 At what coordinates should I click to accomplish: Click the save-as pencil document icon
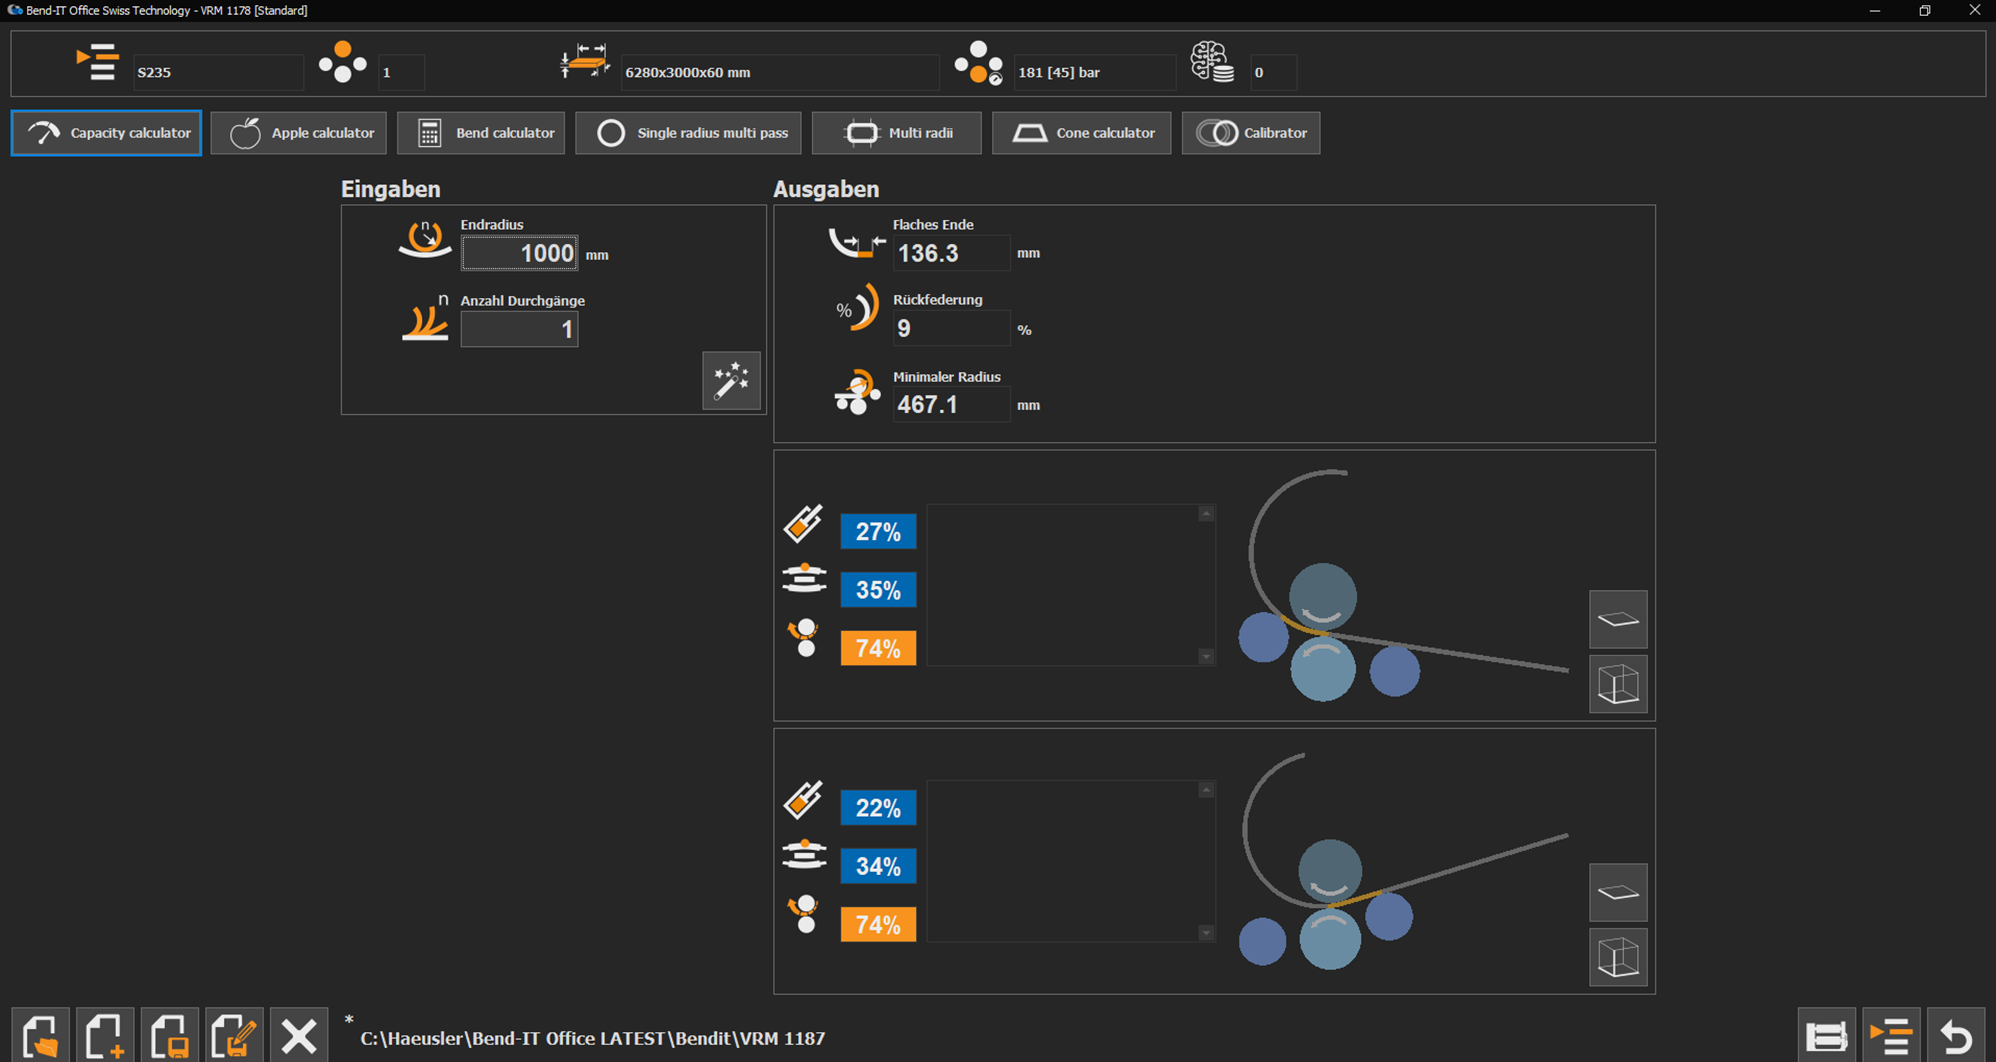[x=235, y=1036]
